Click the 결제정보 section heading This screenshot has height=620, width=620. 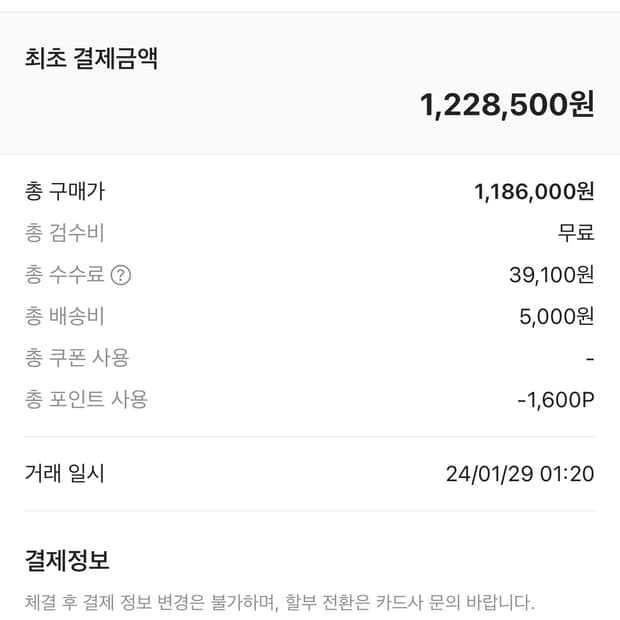(67, 559)
